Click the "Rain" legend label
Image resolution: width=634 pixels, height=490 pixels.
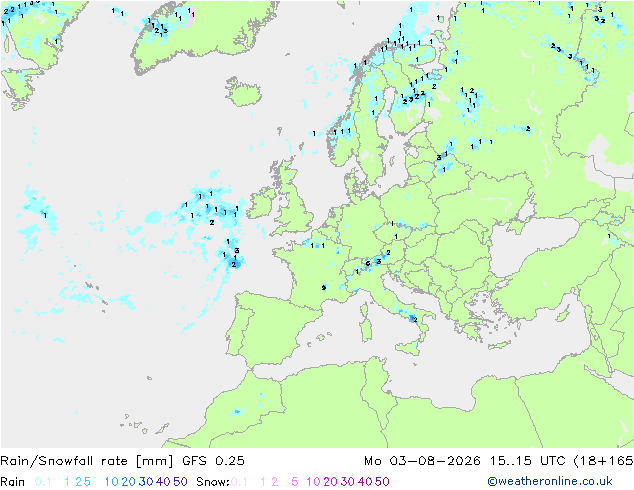coord(13,482)
